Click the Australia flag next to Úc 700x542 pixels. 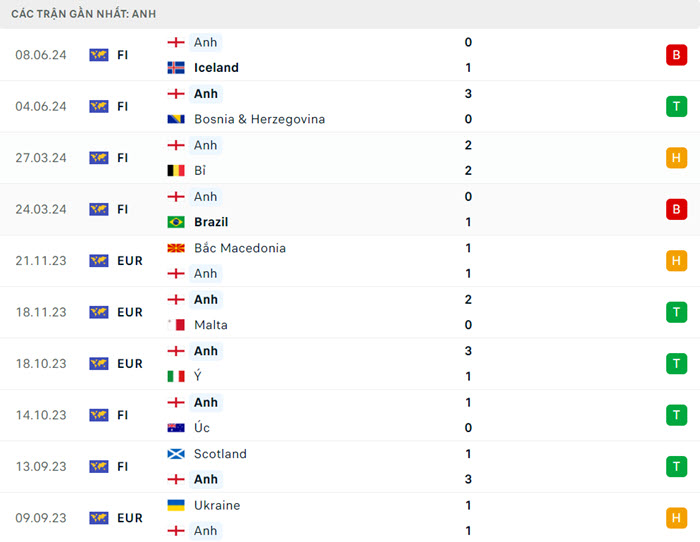(176, 428)
